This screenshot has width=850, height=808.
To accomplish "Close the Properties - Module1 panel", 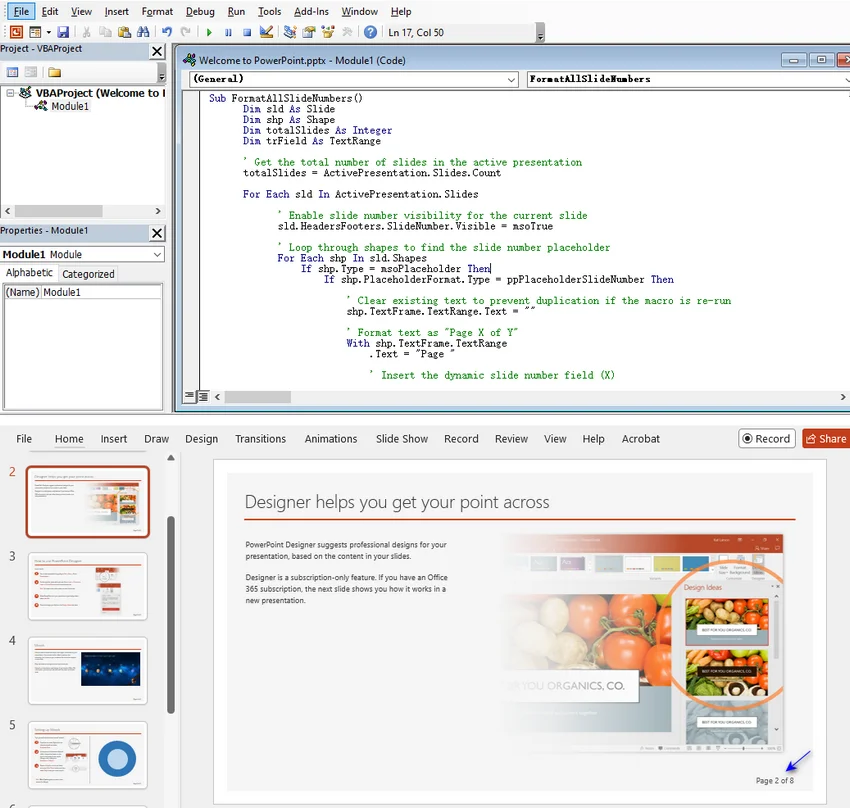I will 157,233.
